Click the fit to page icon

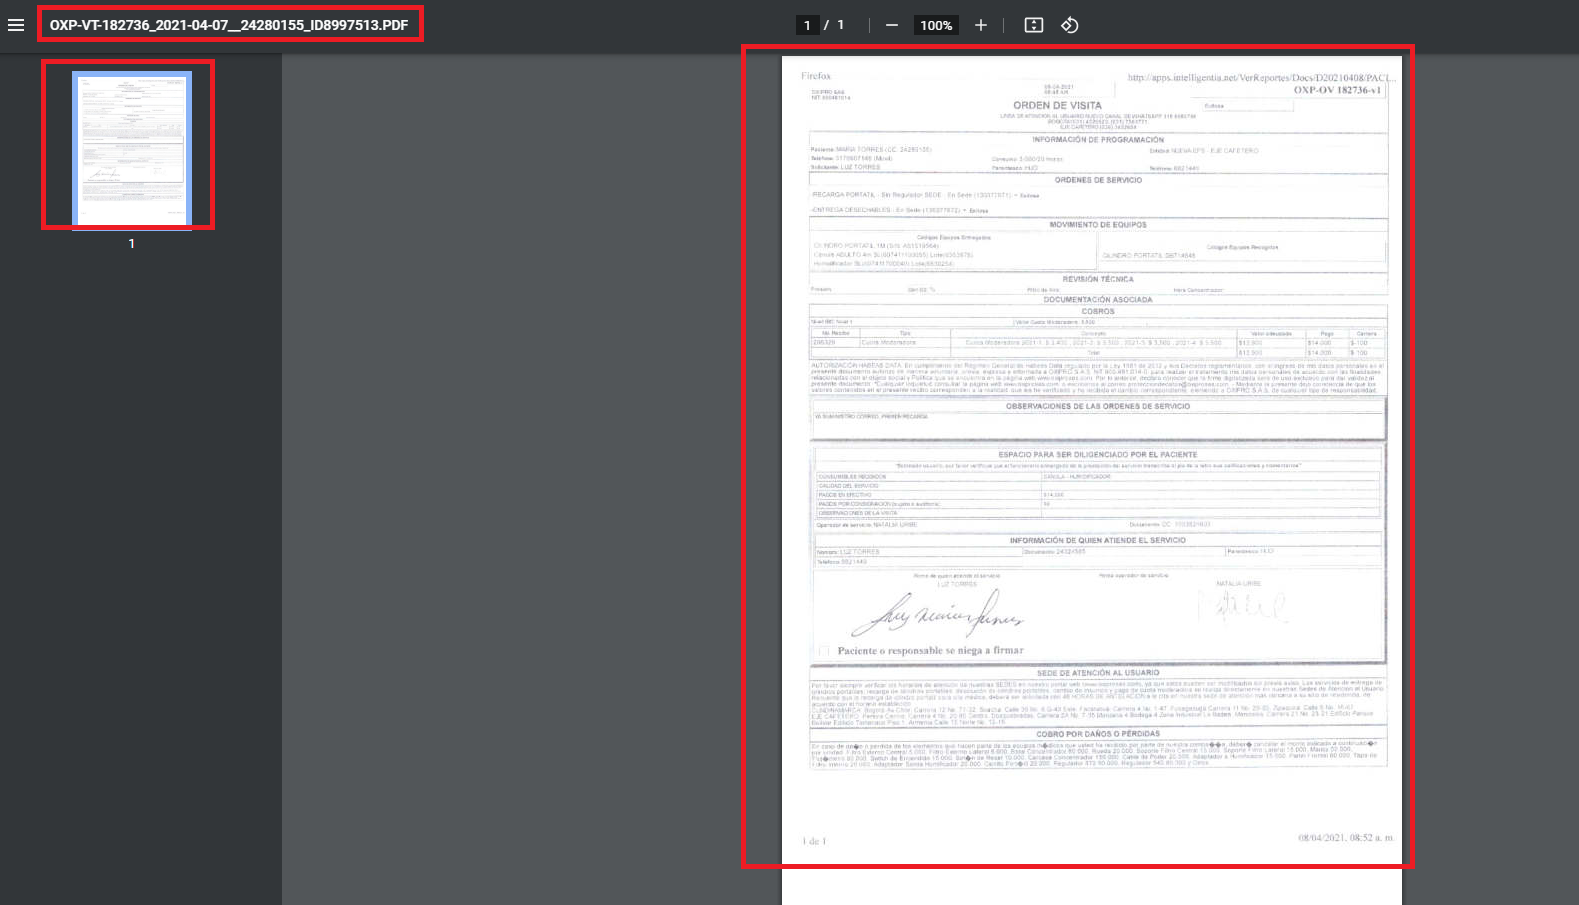[x=1034, y=25]
